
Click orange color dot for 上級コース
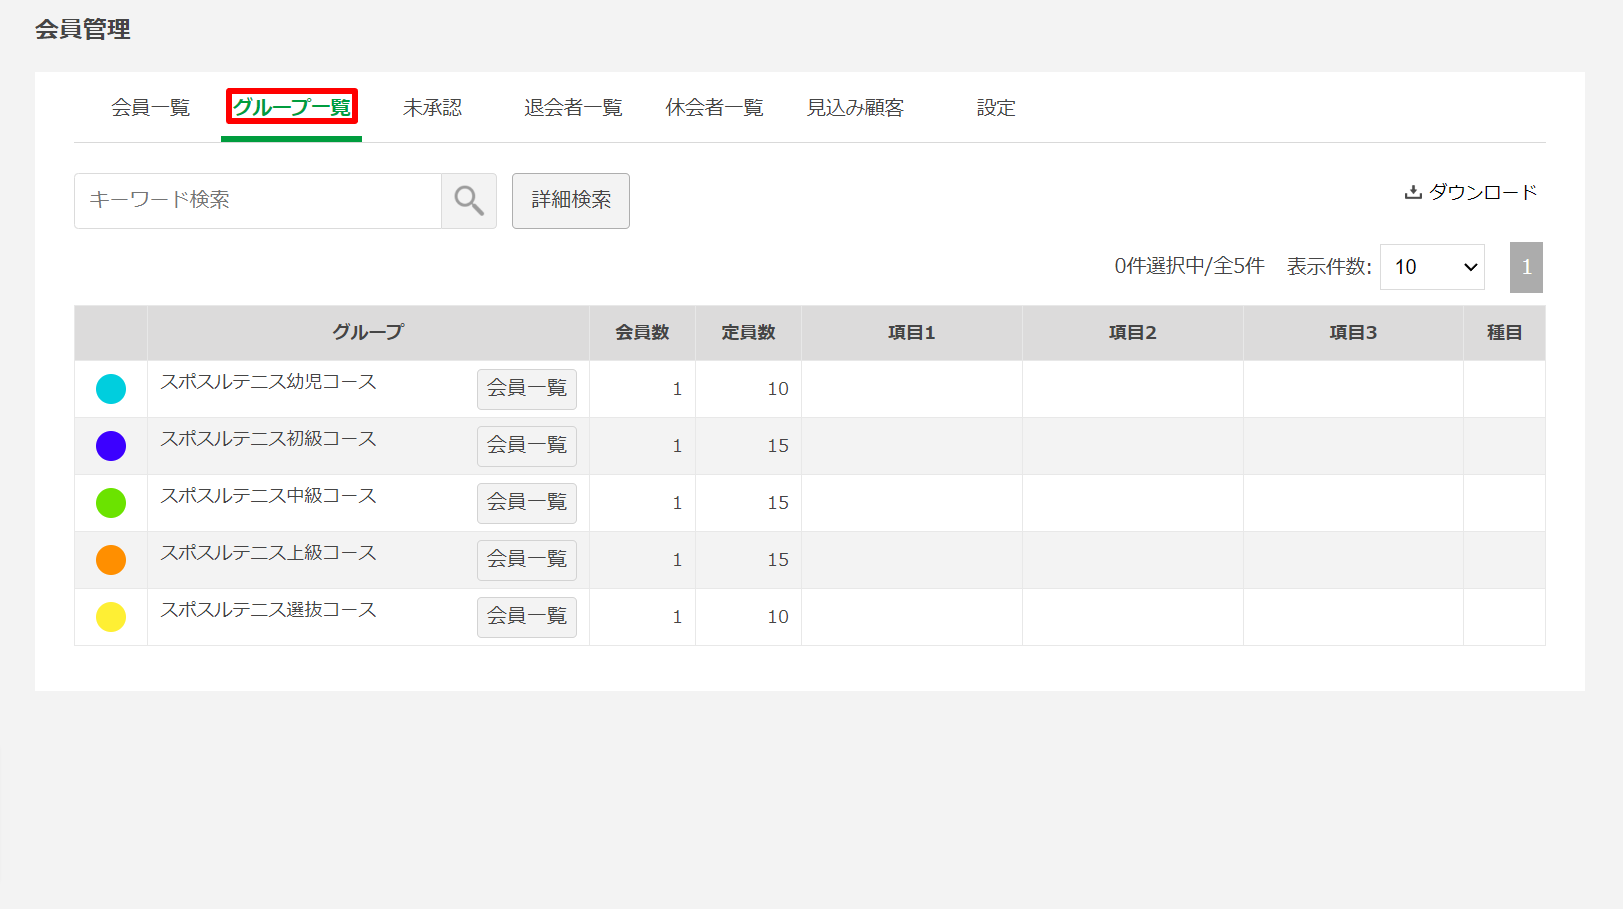pyautogui.click(x=111, y=560)
